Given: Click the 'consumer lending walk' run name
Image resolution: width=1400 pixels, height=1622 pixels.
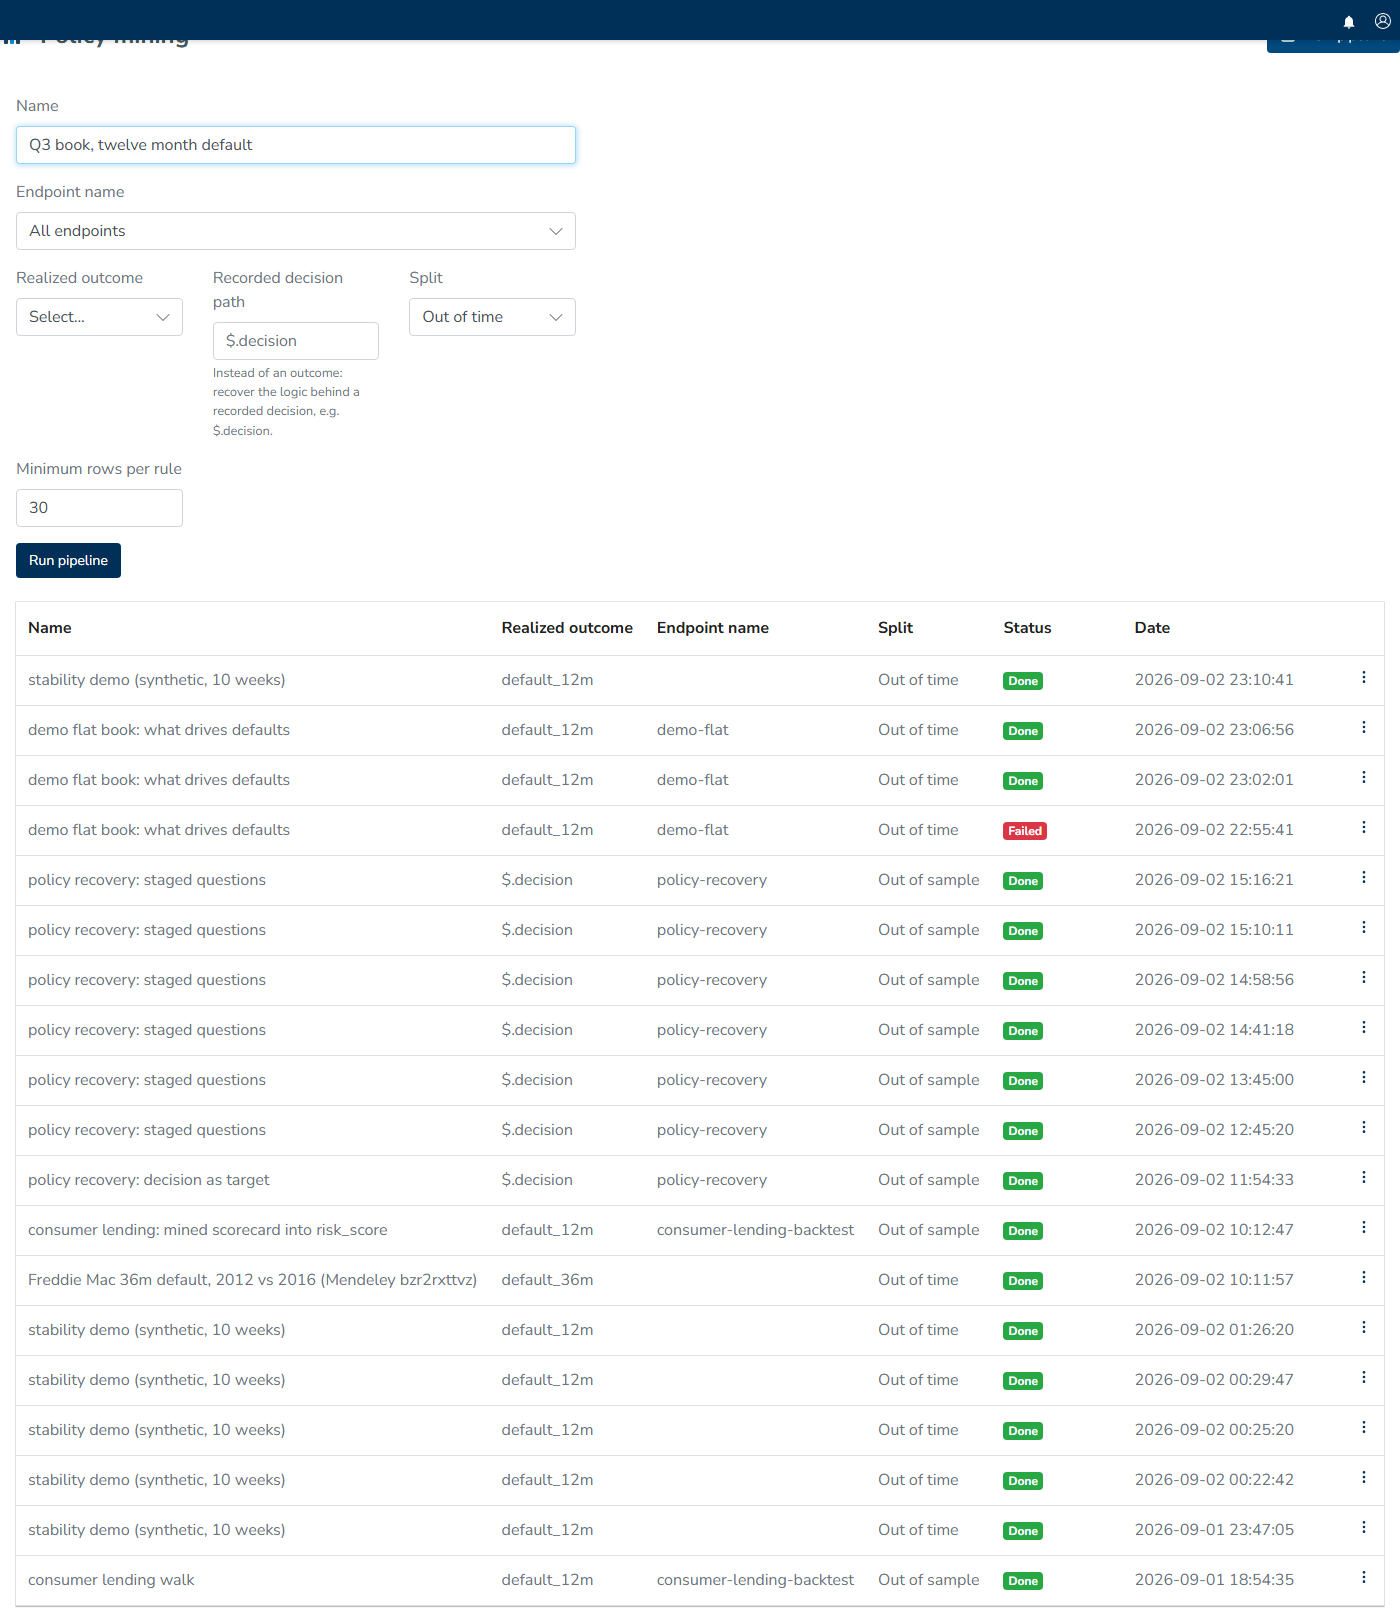Looking at the screenshot, I should coord(111,1580).
